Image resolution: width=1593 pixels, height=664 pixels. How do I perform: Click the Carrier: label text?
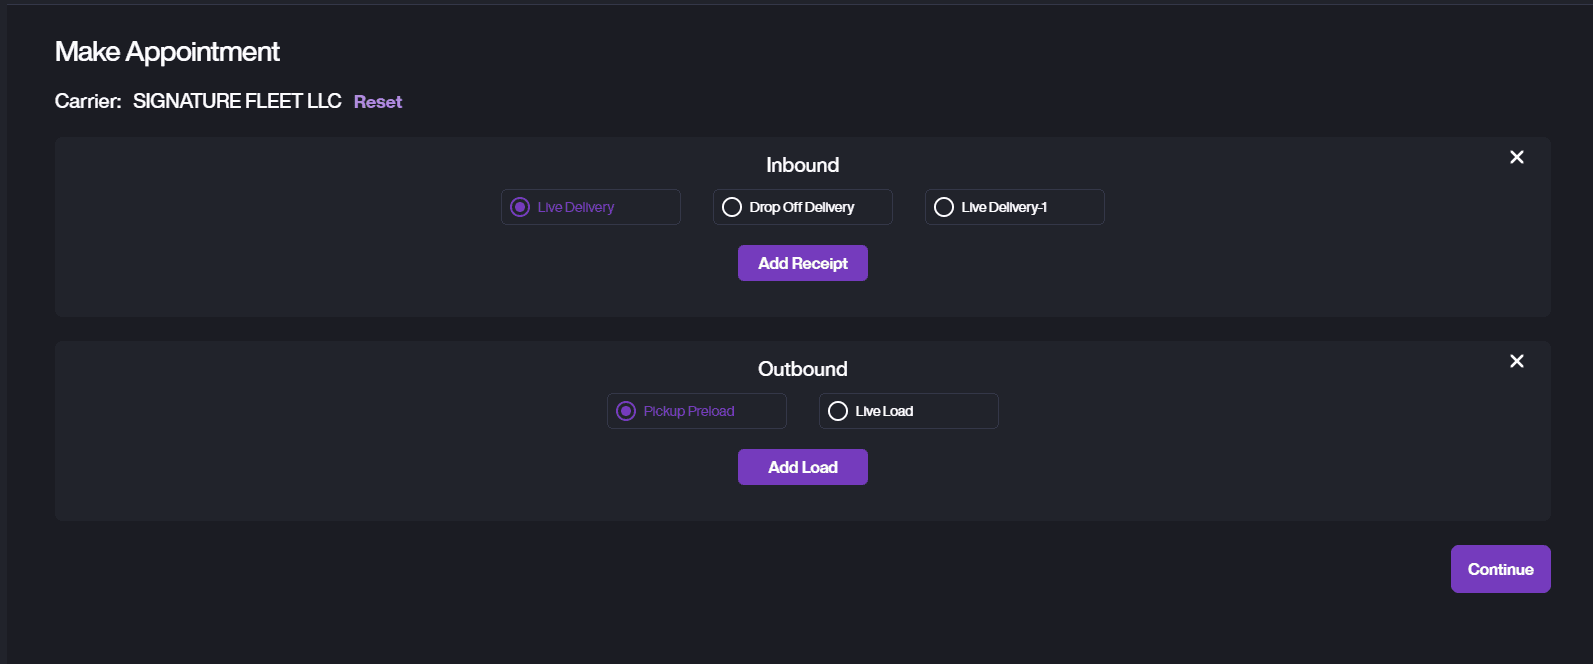point(88,101)
